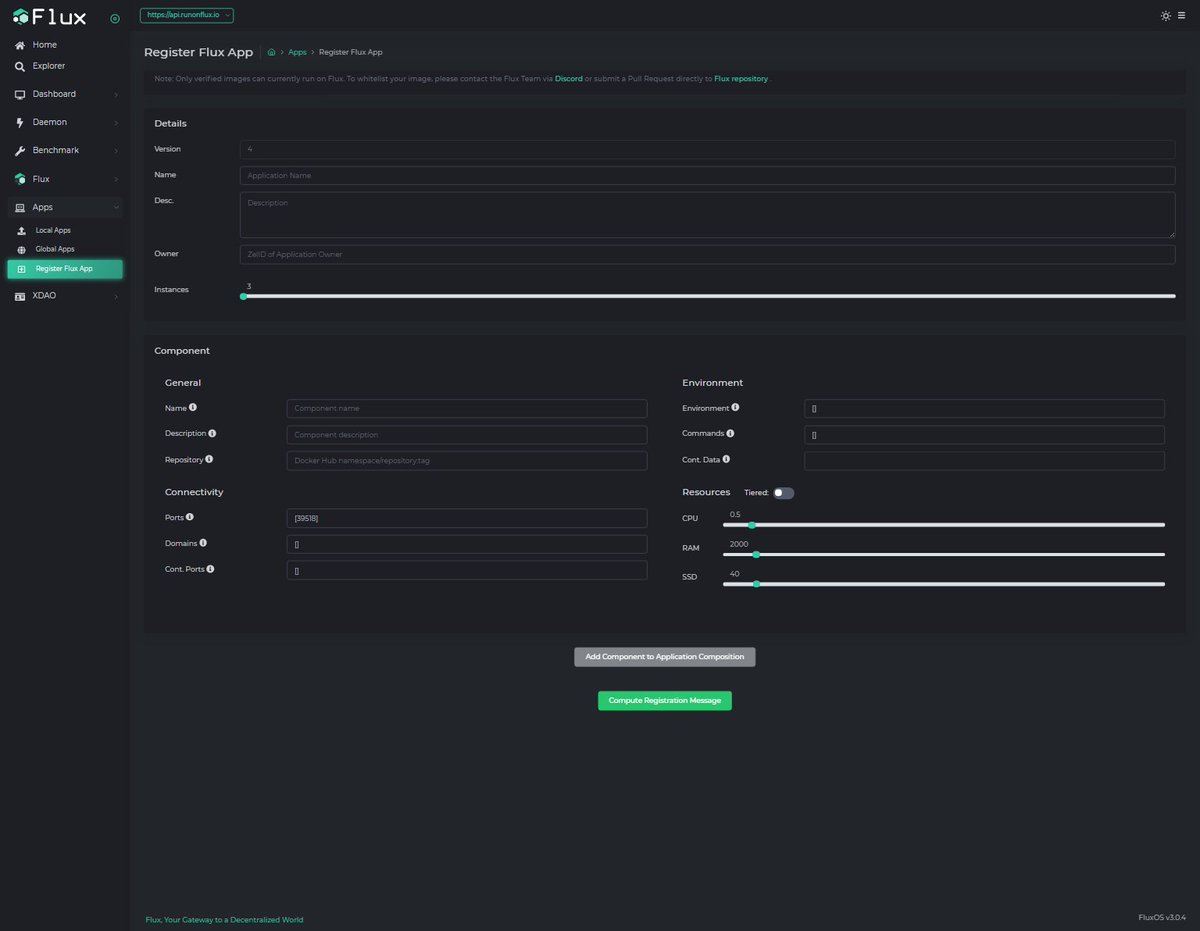Screen dimensions: 1200x931
Task: Click the Home house icon in sidebar
Action: point(20,45)
